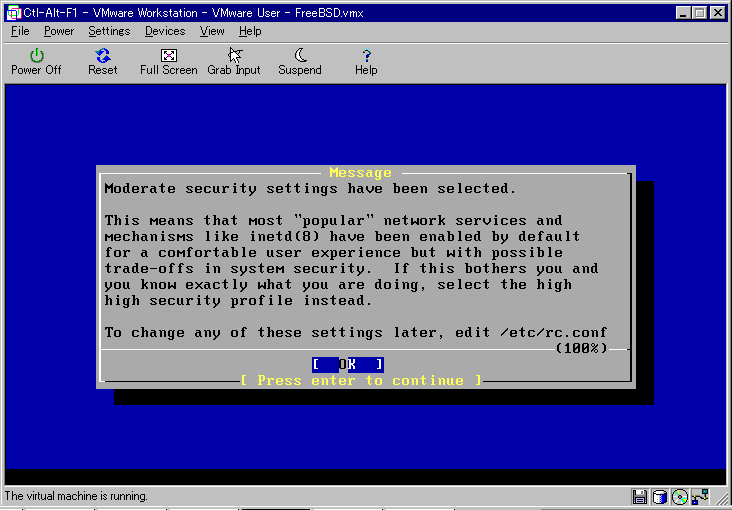
Task: Minimize the VMware Workstation window
Action: click(683, 13)
